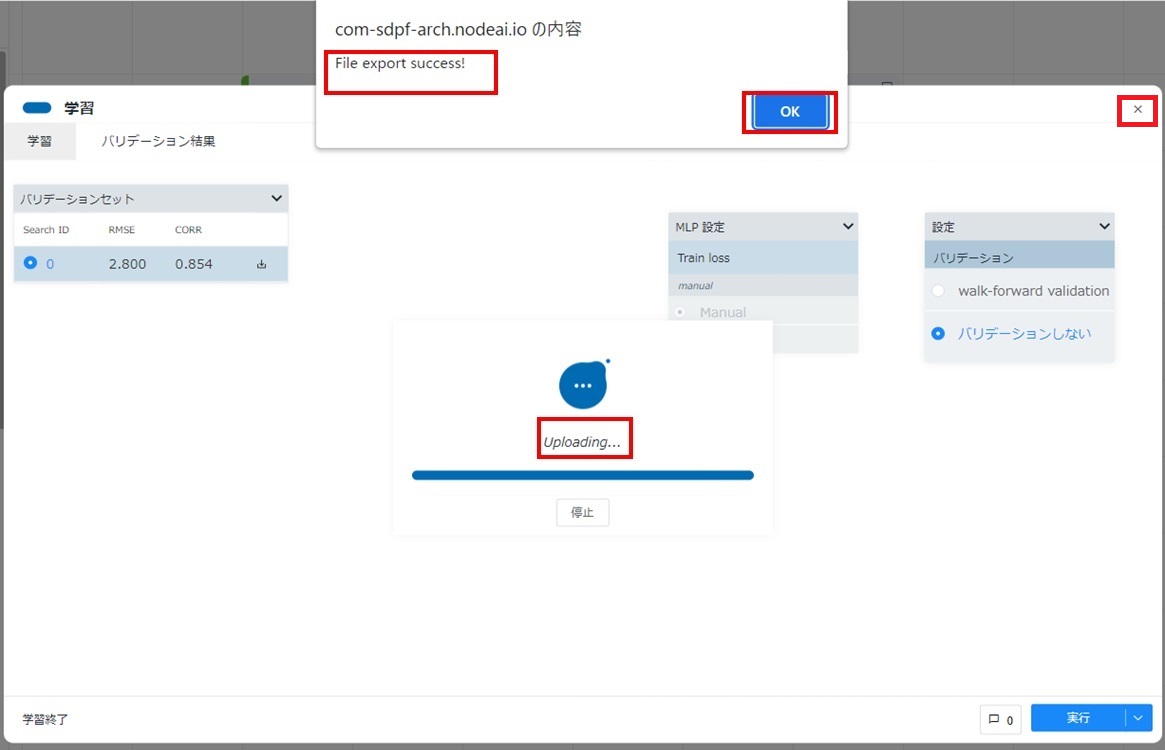Screen dimensions: 1165x750
Task: Switch to the 学習 tab
Action: (x=39, y=141)
